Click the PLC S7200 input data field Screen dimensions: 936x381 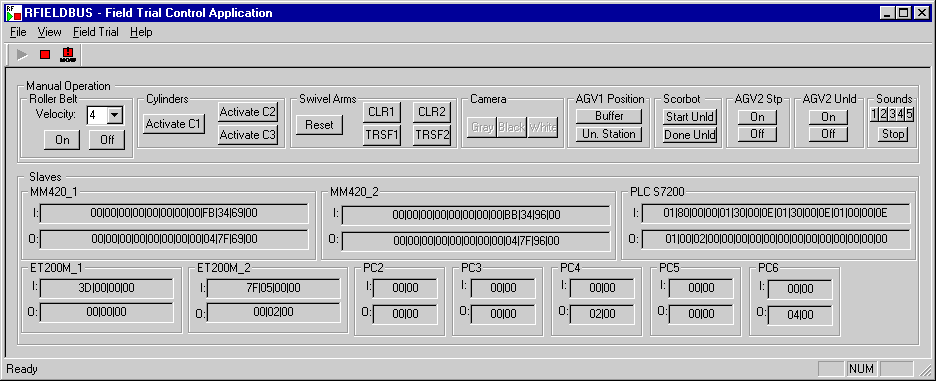(x=776, y=213)
